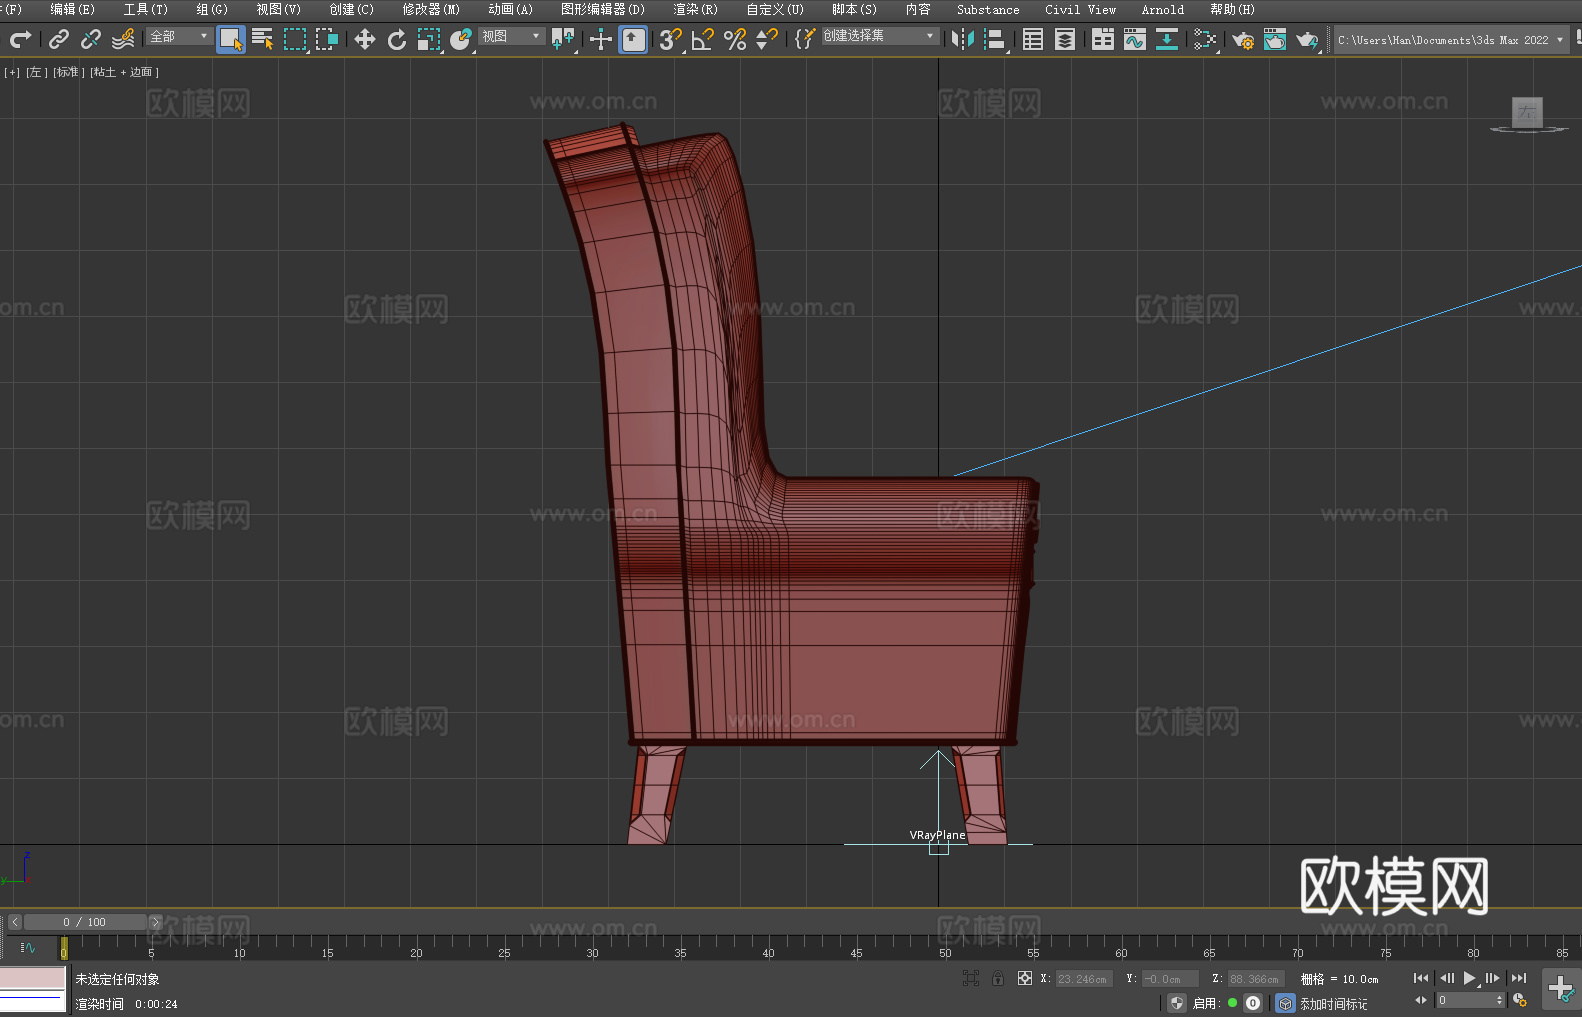This screenshot has width=1582, height=1017.
Task: Click the pink color swatch at bottom-left
Action: point(32,977)
